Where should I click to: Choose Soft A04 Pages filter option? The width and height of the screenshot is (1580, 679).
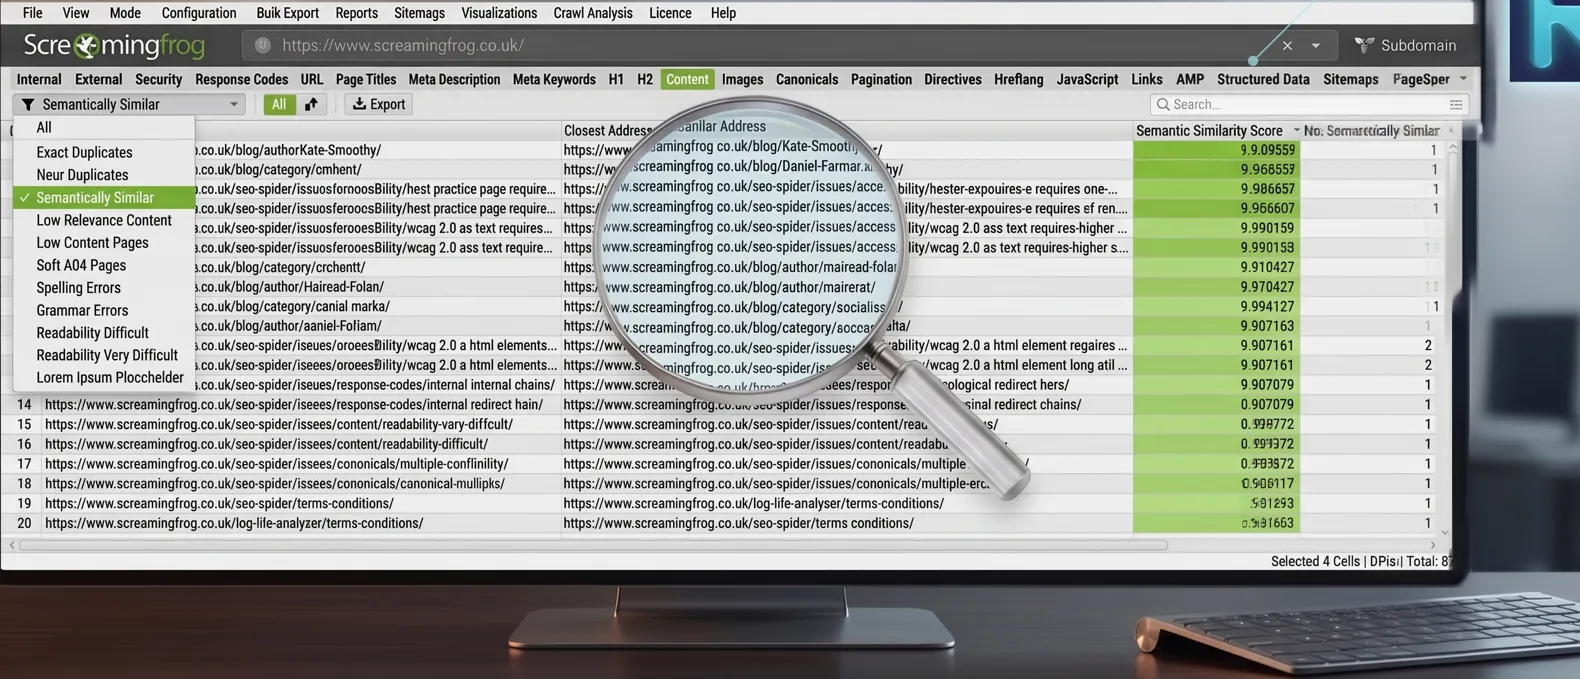point(104,265)
